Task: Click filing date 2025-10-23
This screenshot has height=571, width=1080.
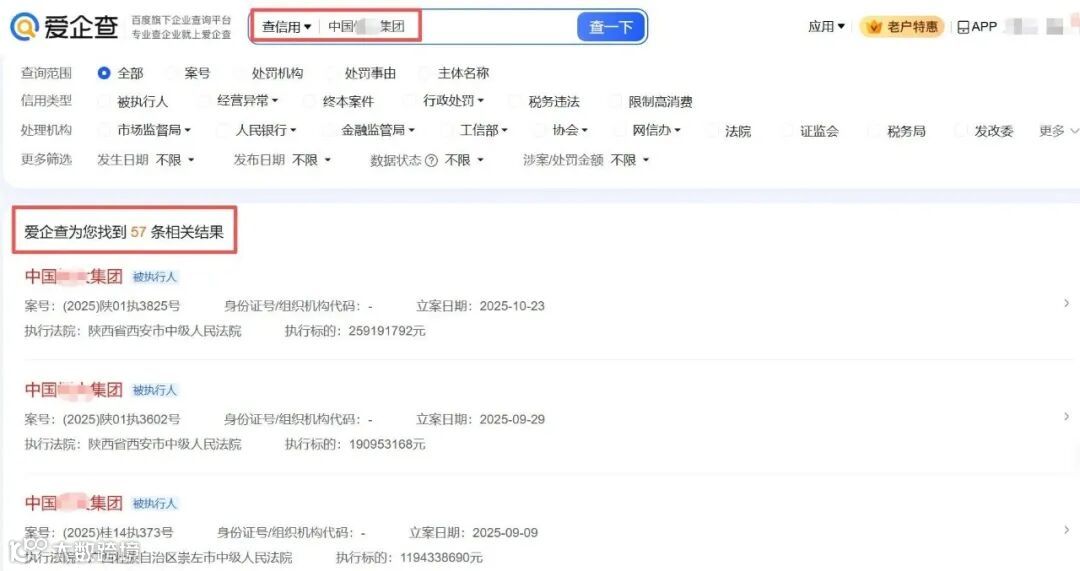Action: point(512,306)
